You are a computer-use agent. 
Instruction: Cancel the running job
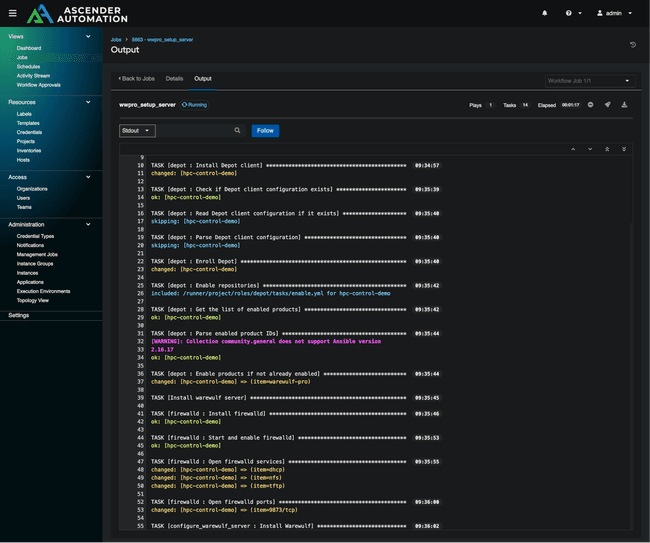590,104
